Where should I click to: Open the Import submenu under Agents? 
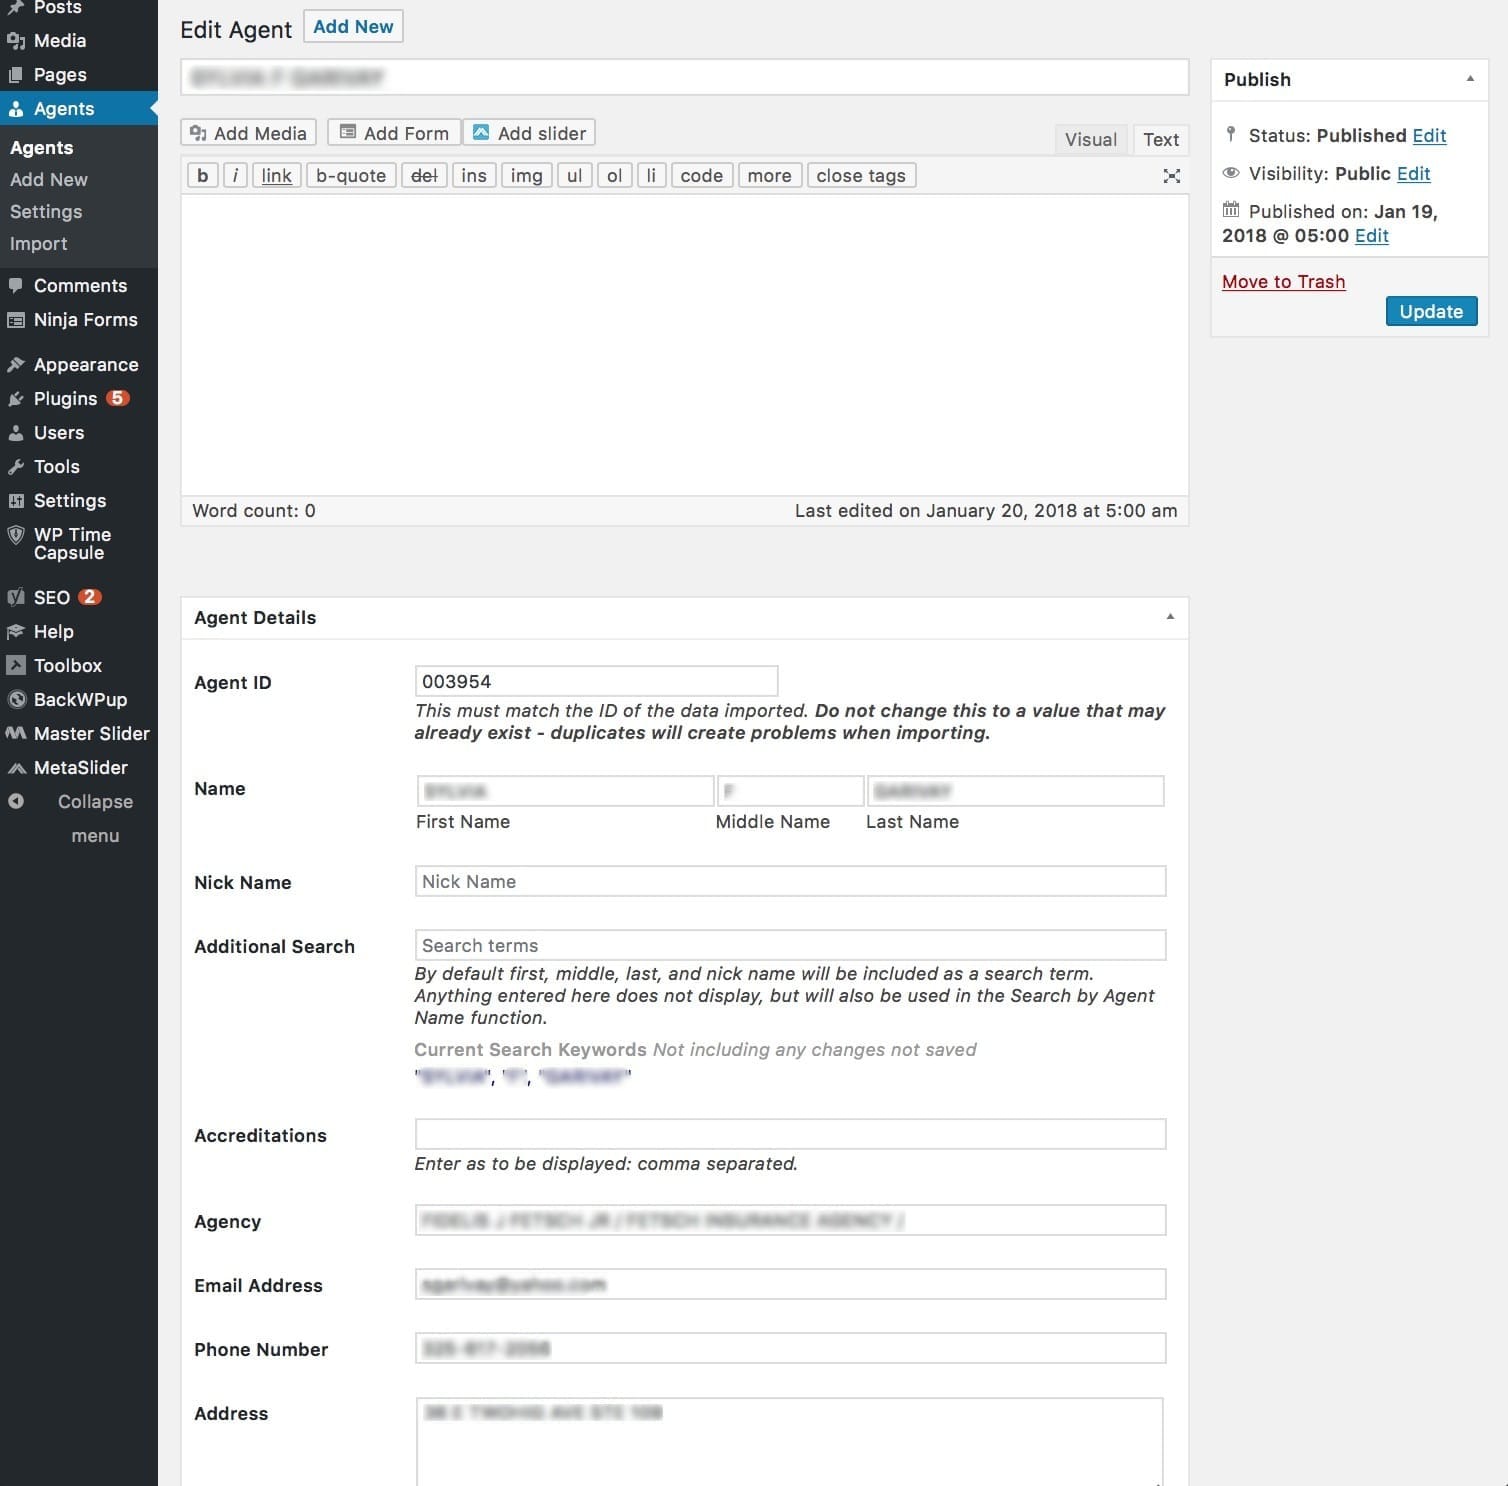(x=39, y=244)
